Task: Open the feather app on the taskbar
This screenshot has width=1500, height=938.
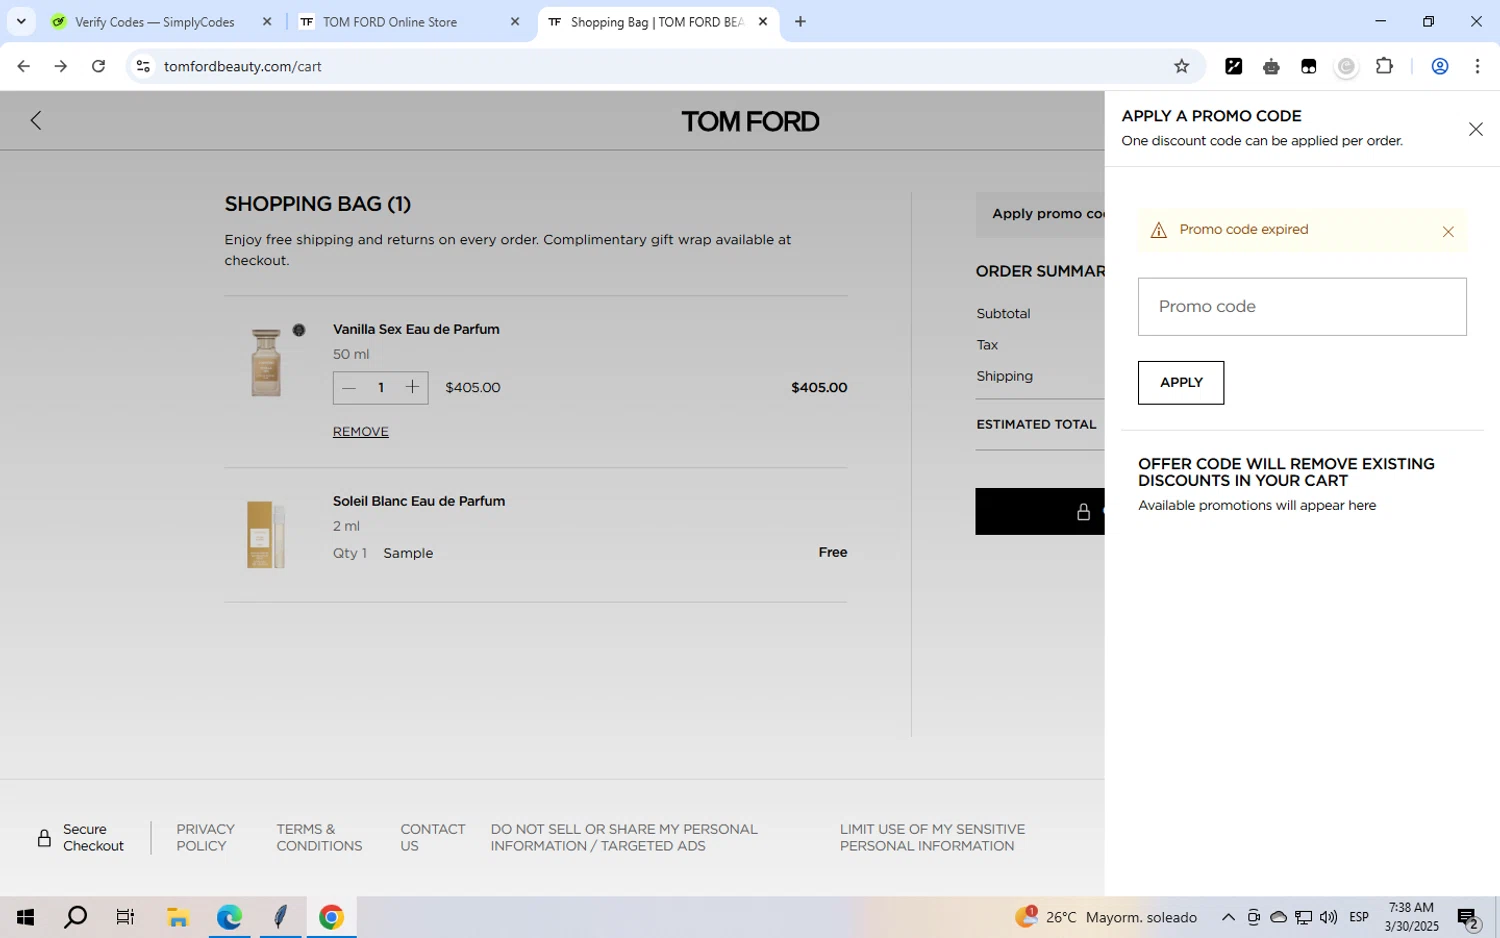Action: click(281, 917)
